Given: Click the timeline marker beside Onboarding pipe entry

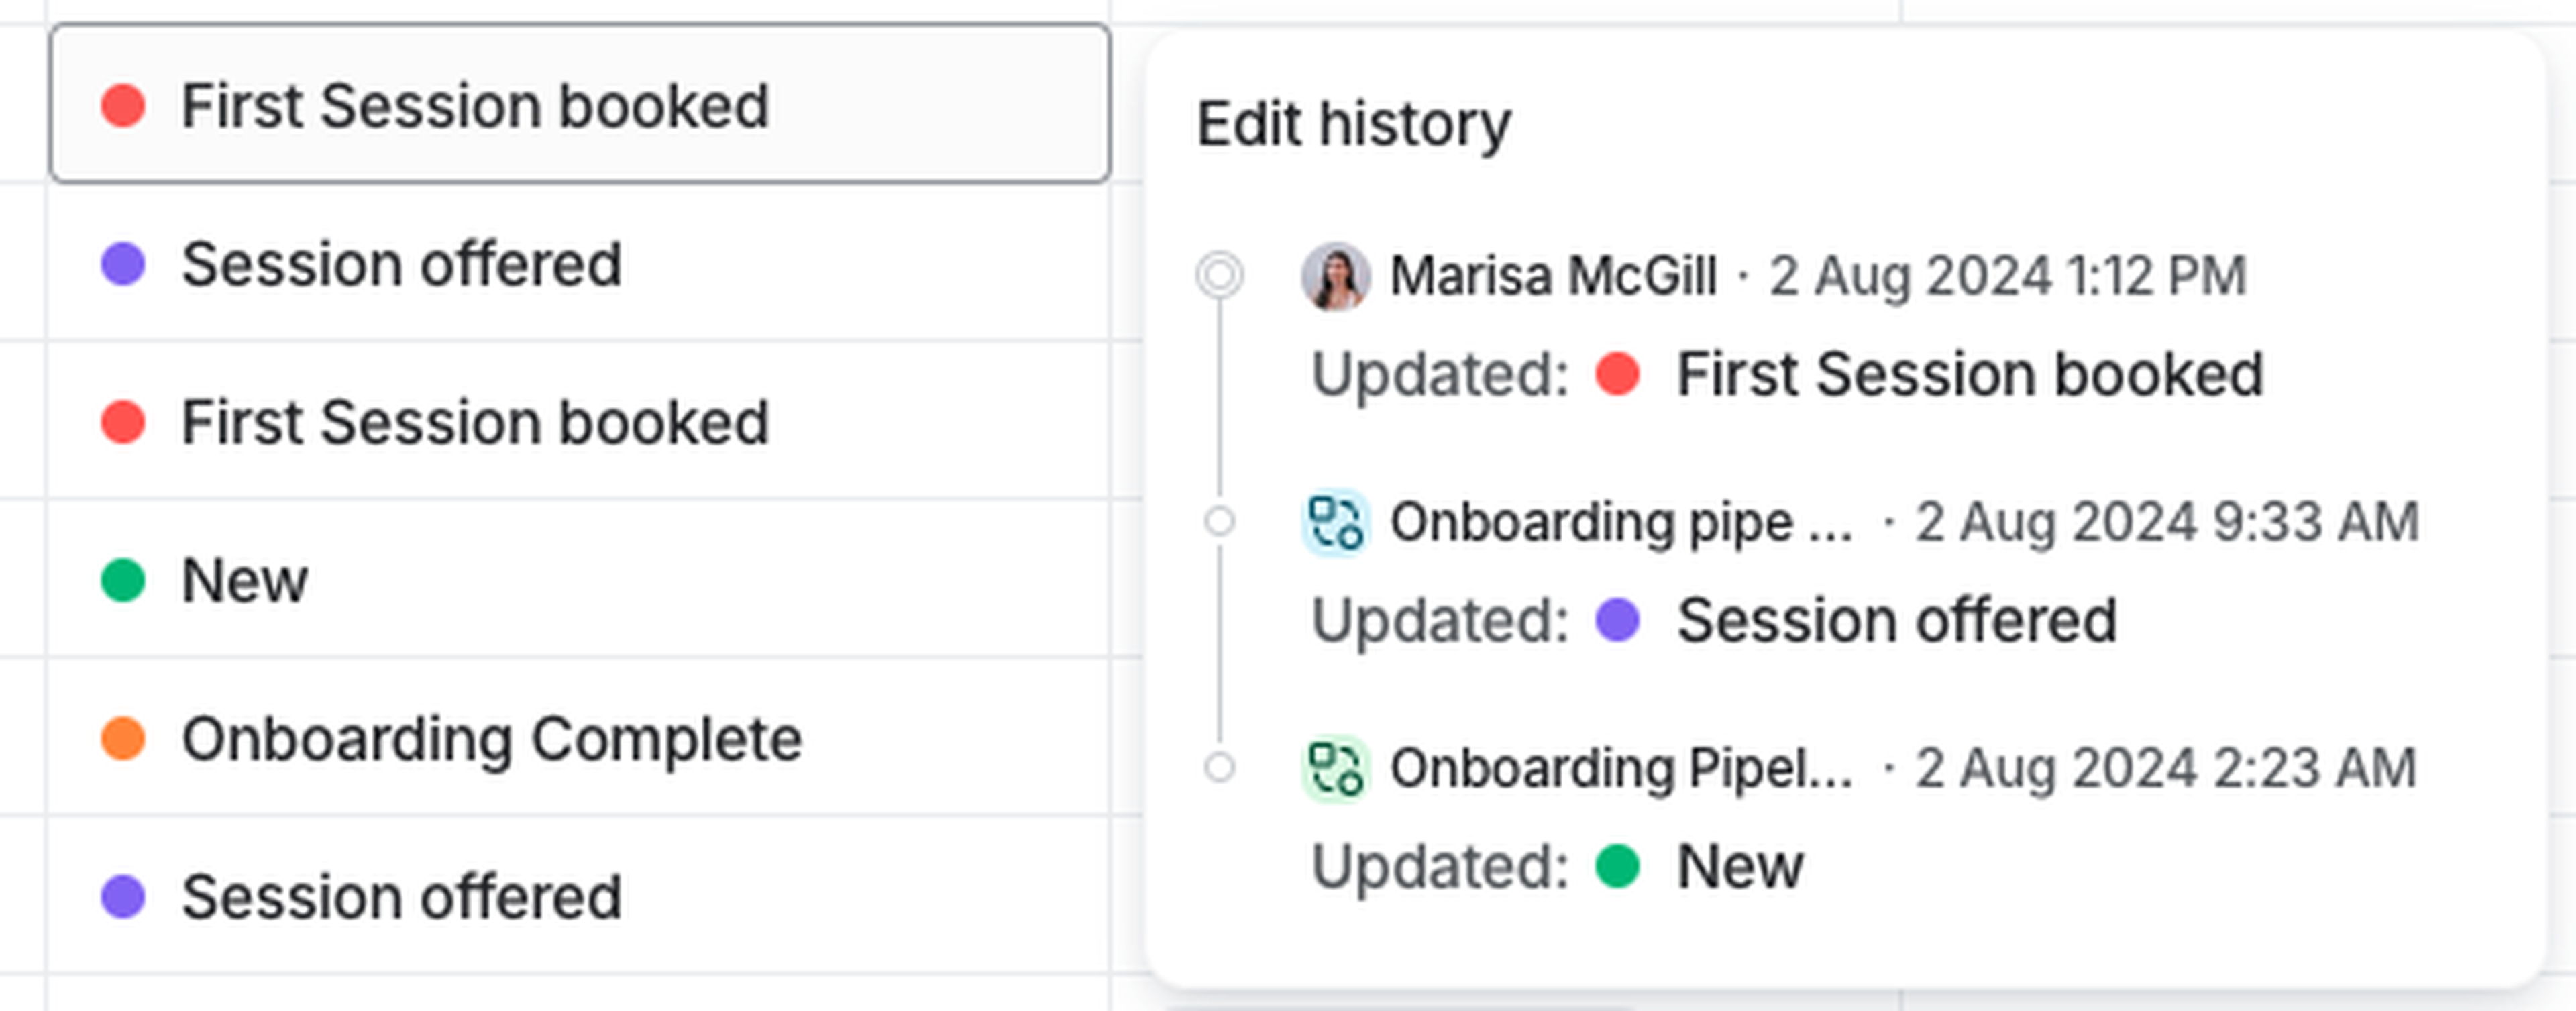Looking at the screenshot, I should coord(1219,521).
